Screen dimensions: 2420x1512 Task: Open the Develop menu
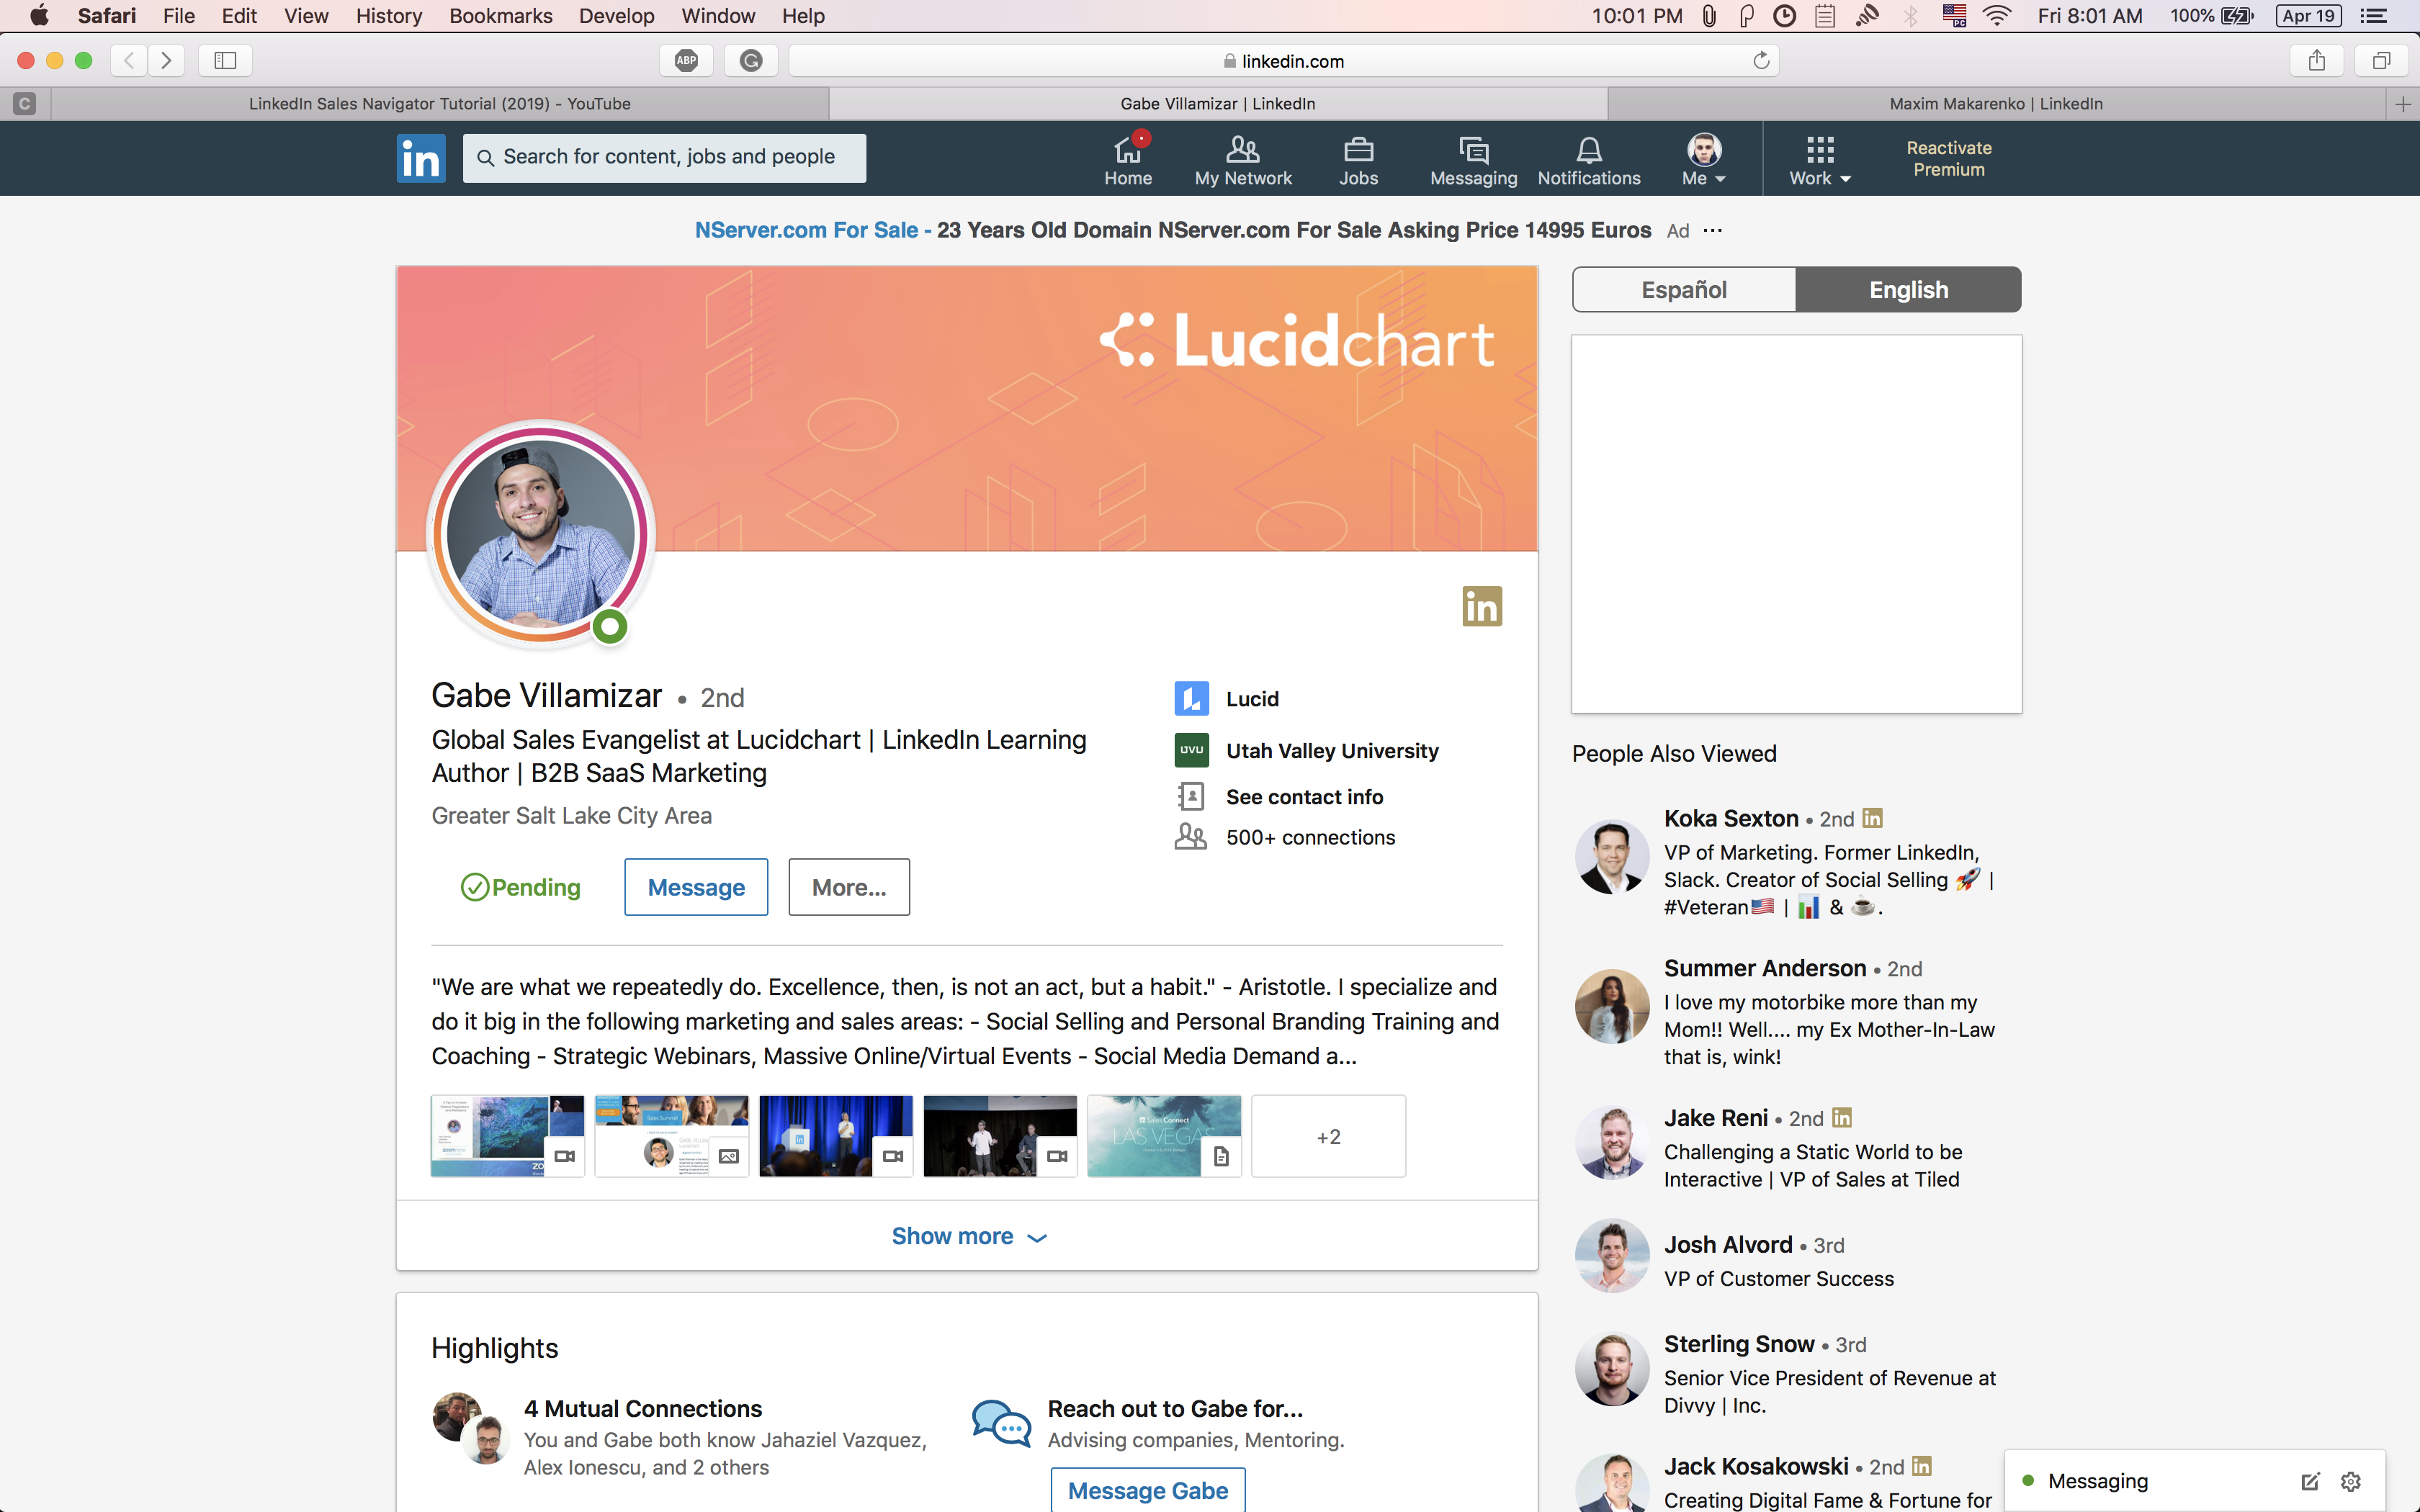click(616, 16)
